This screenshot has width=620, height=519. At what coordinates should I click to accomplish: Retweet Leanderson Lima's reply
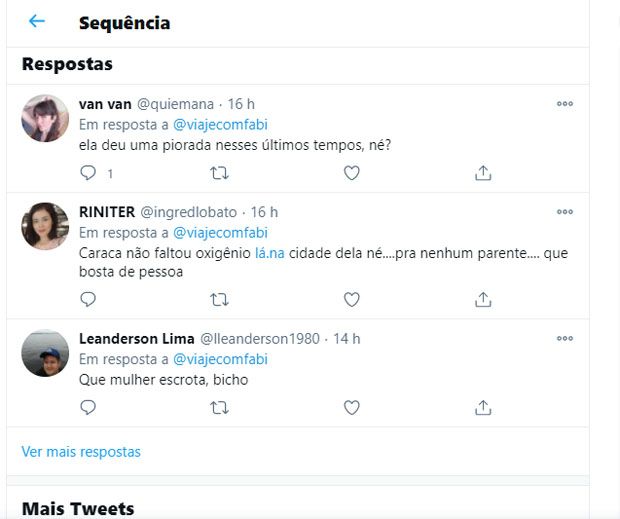(x=220, y=407)
